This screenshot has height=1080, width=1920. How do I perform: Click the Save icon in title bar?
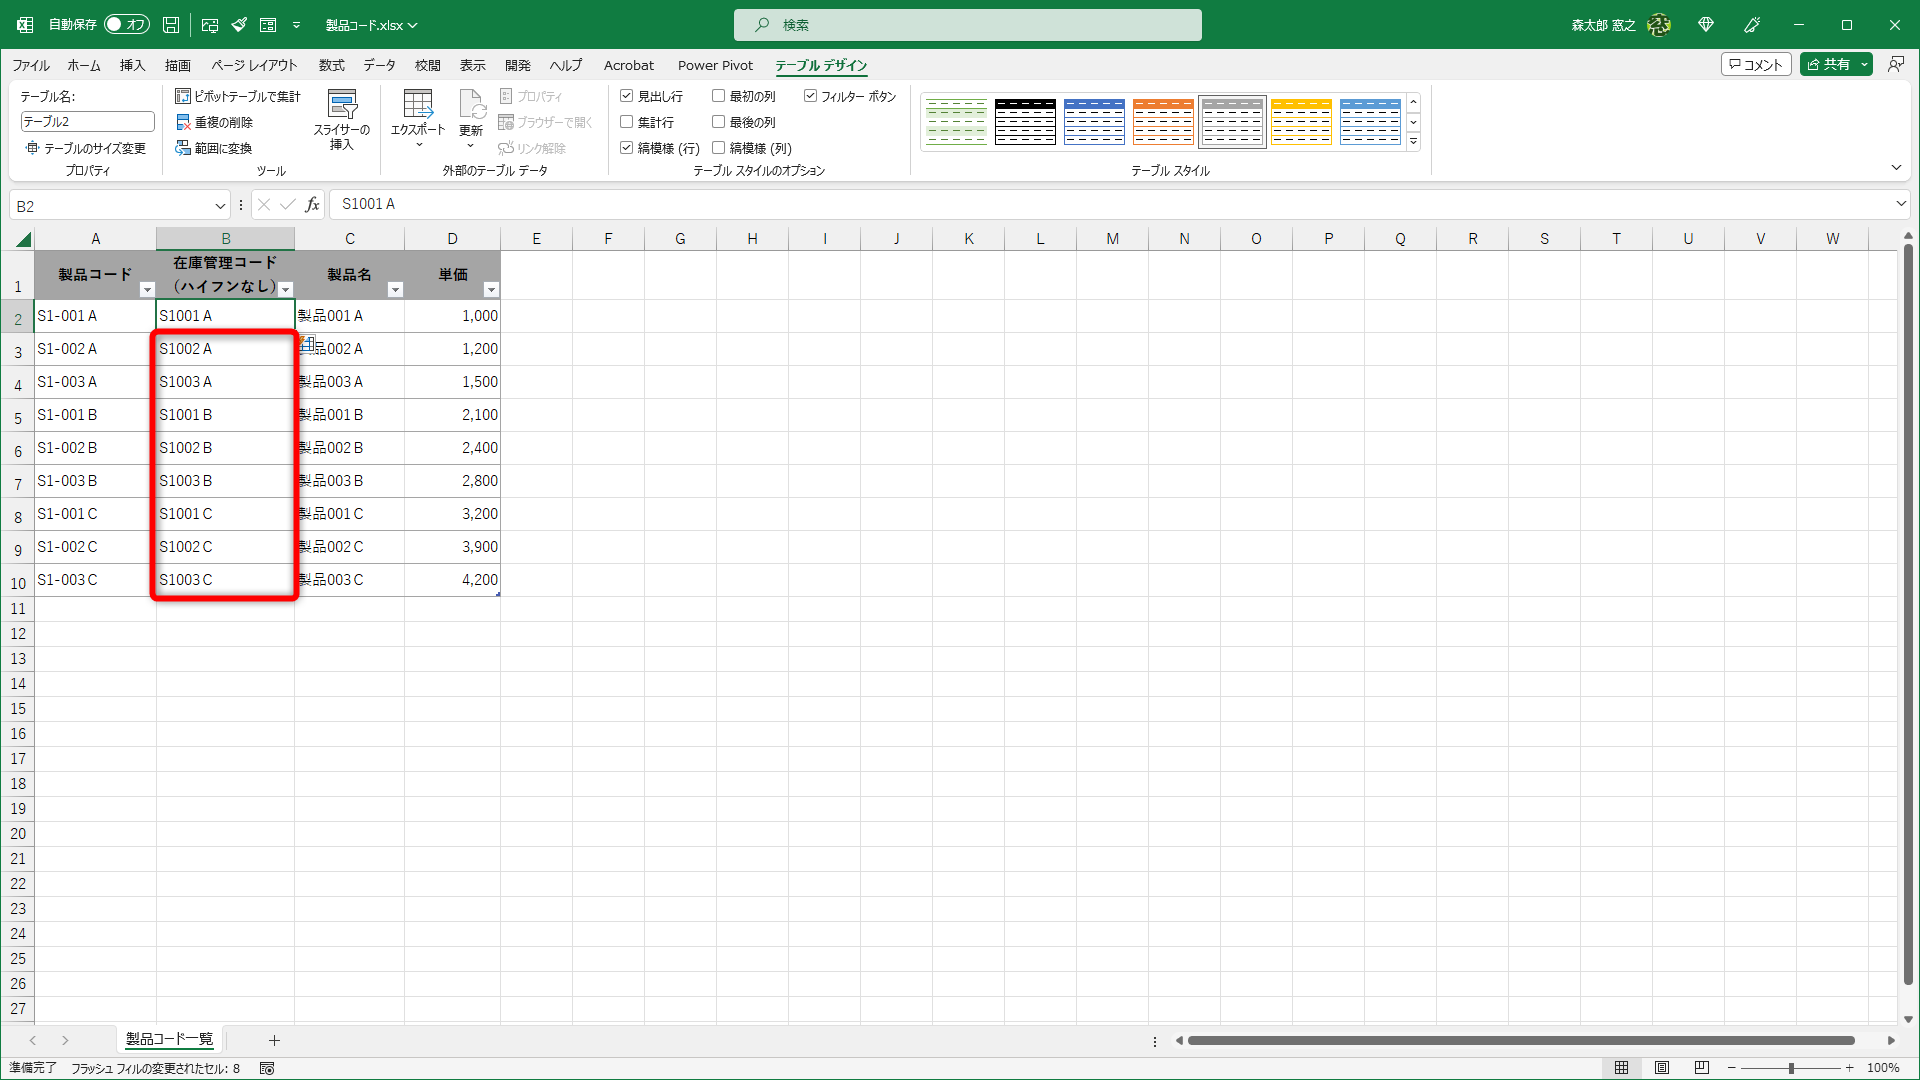pyautogui.click(x=171, y=25)
